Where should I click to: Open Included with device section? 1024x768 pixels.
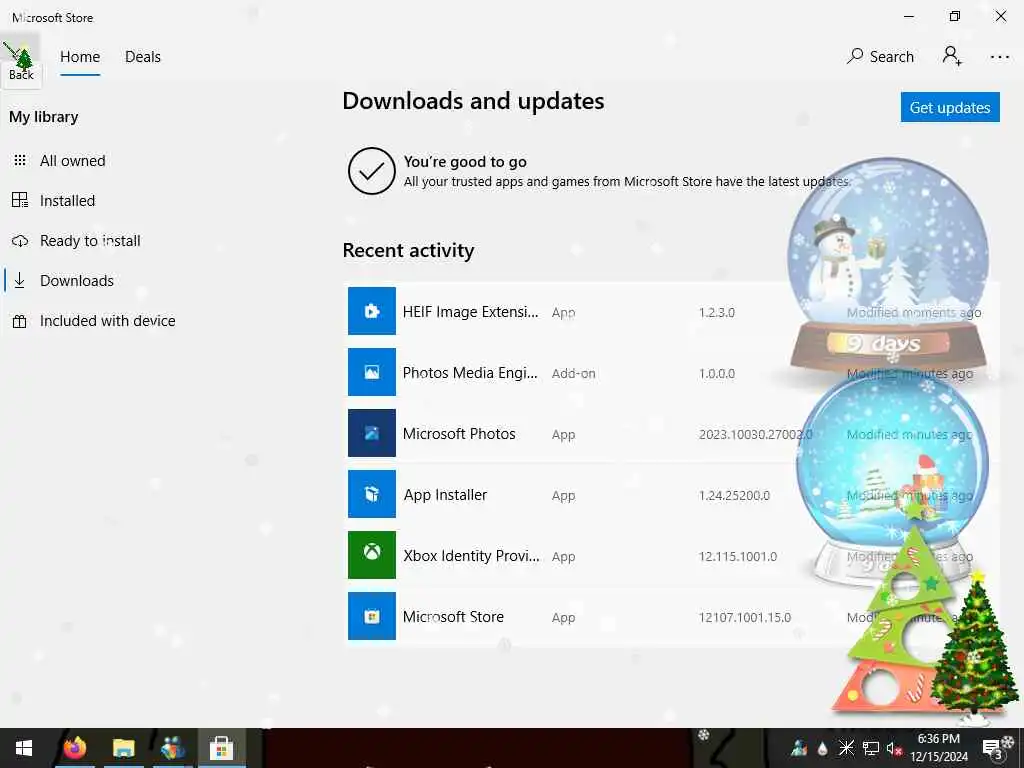tap(107, 321)
